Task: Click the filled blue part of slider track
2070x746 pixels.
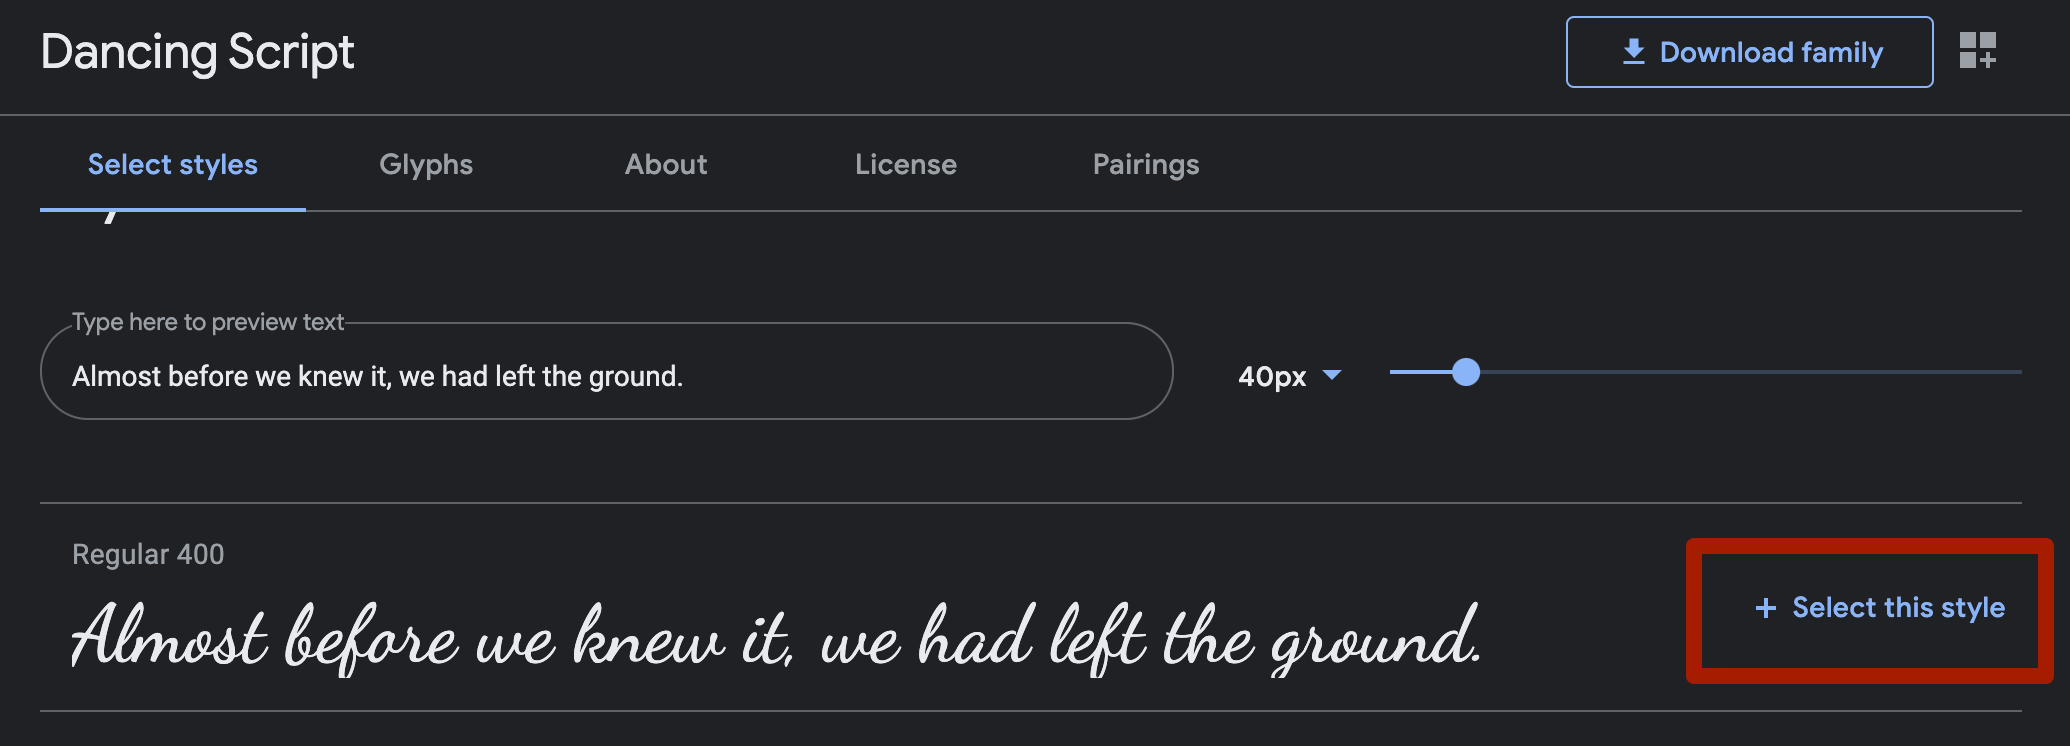Action: (x=1420, y=372)
